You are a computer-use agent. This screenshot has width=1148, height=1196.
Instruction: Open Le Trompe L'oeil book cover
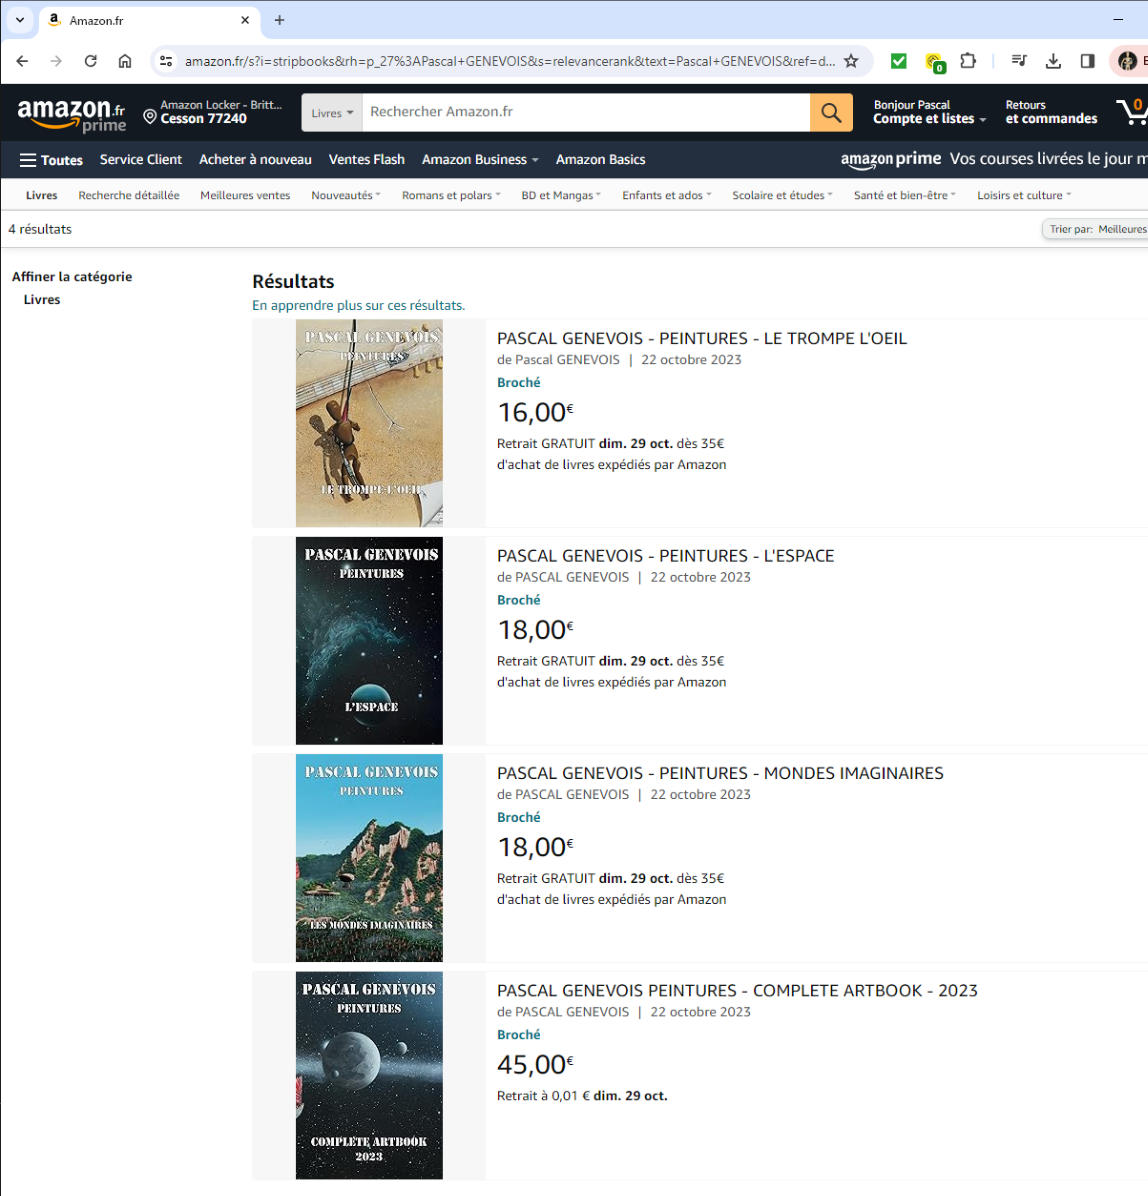369,423
